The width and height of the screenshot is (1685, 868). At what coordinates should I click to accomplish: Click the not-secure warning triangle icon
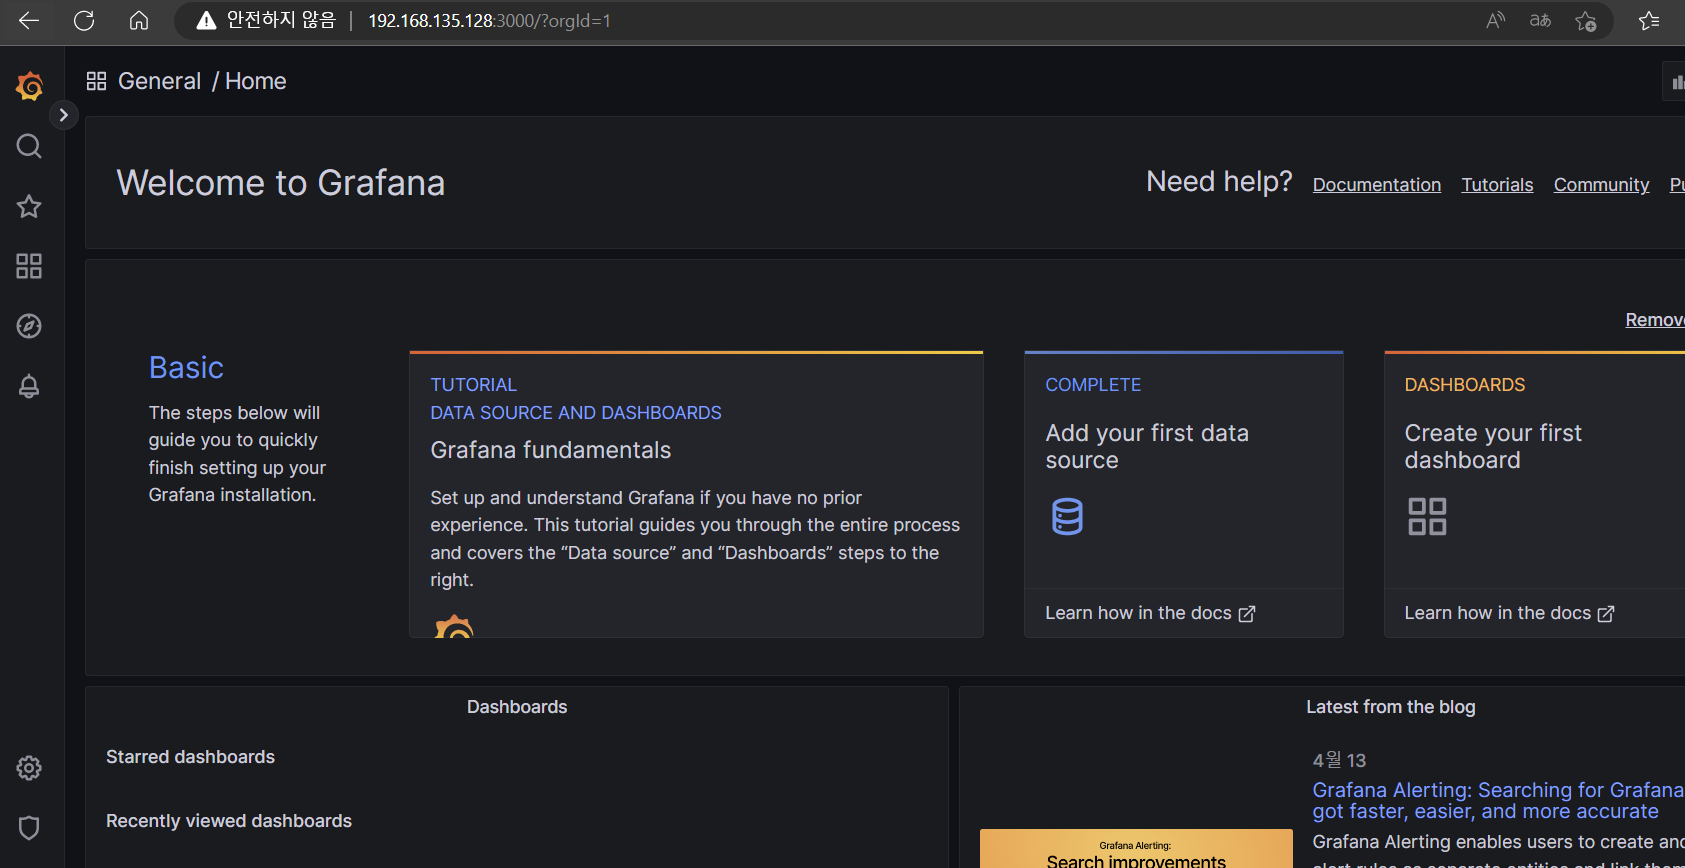(x=206, y=20)
